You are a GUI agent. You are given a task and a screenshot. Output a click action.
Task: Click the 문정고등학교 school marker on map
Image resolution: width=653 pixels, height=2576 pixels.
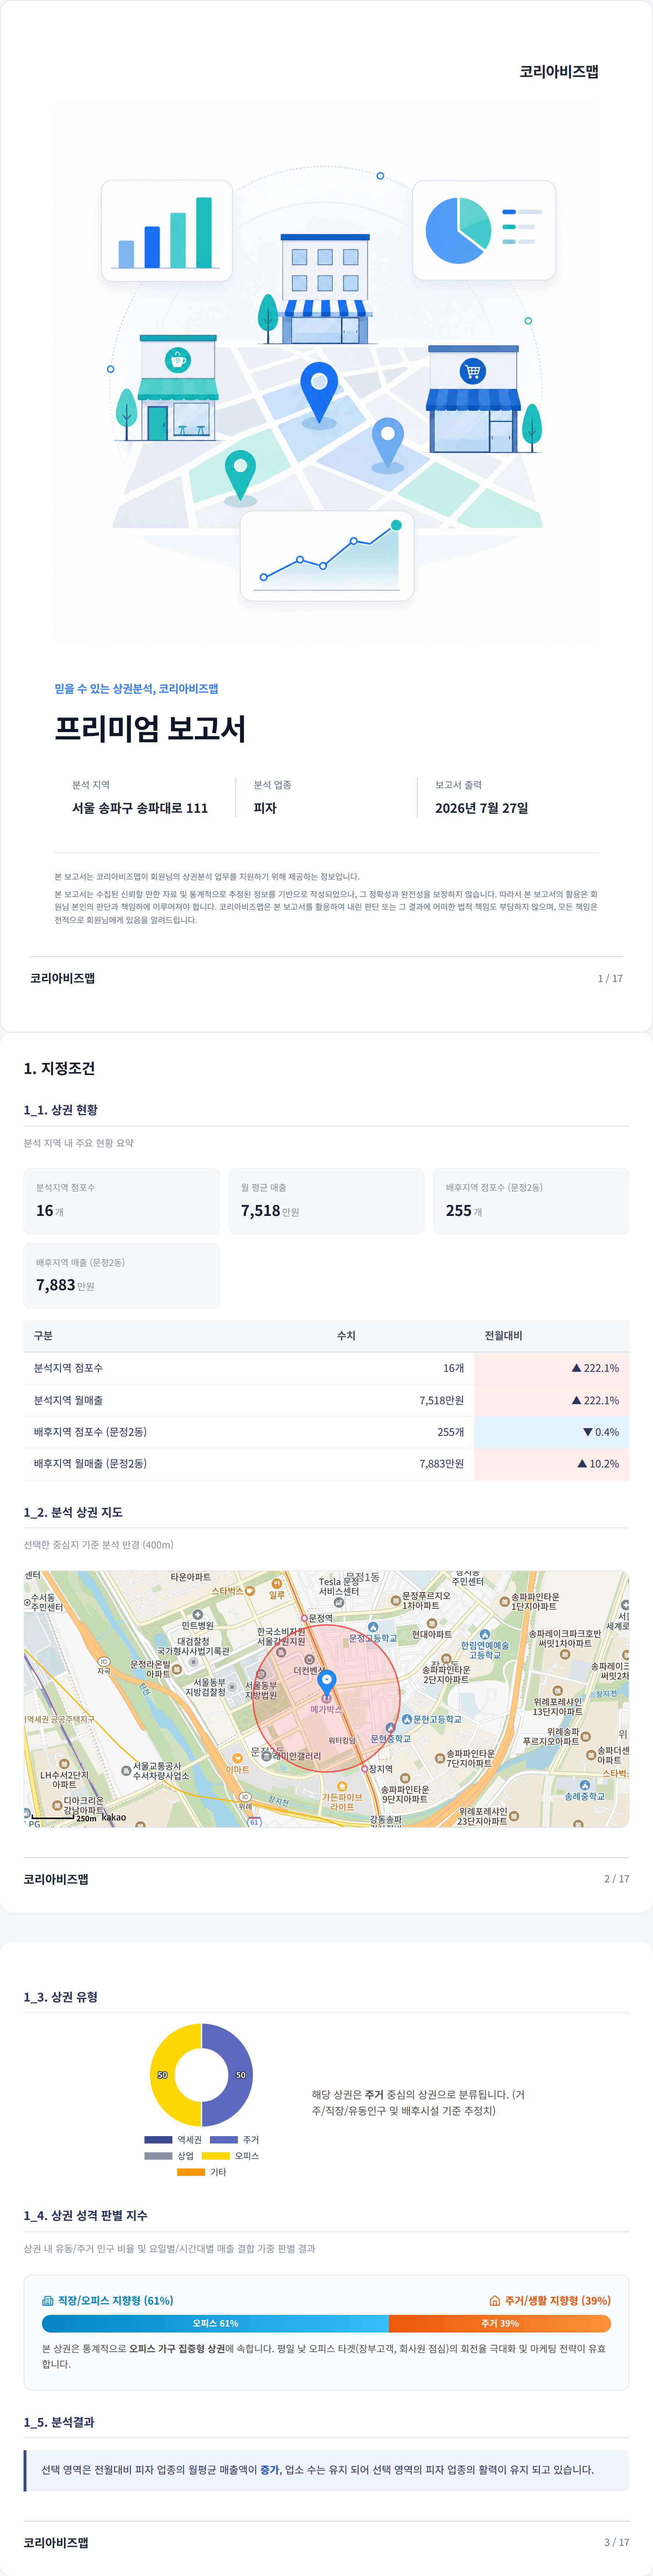coord(373,1627)
